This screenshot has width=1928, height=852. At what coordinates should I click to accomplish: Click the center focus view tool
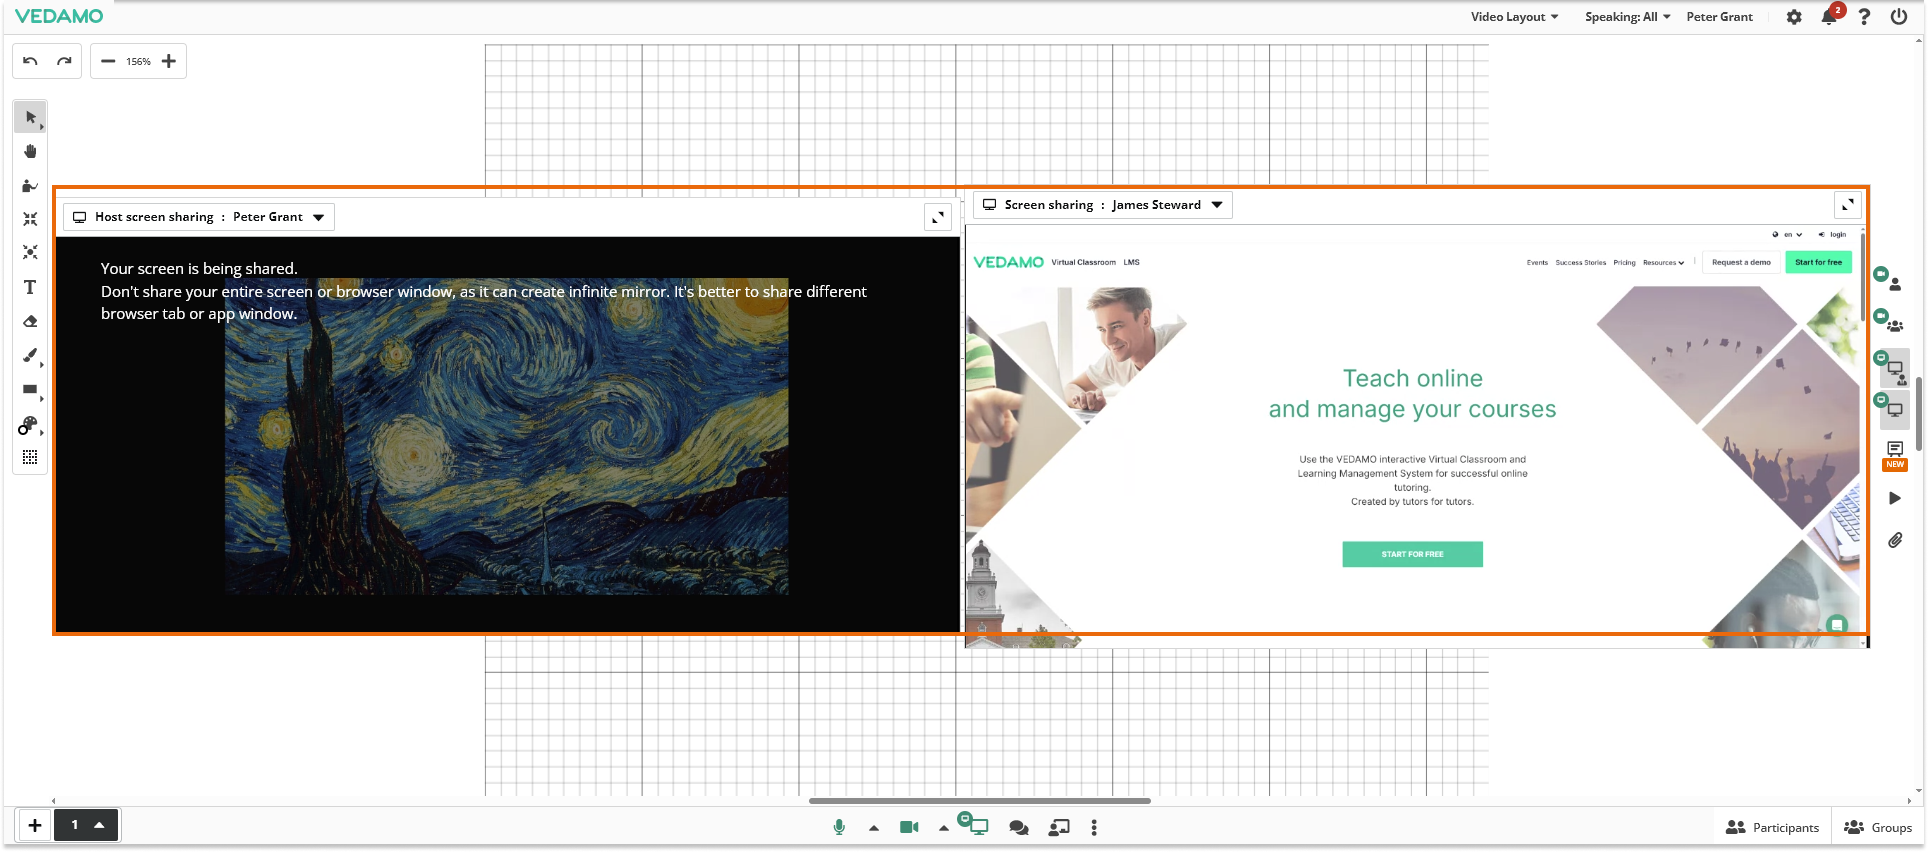click(x=30, y=253)
